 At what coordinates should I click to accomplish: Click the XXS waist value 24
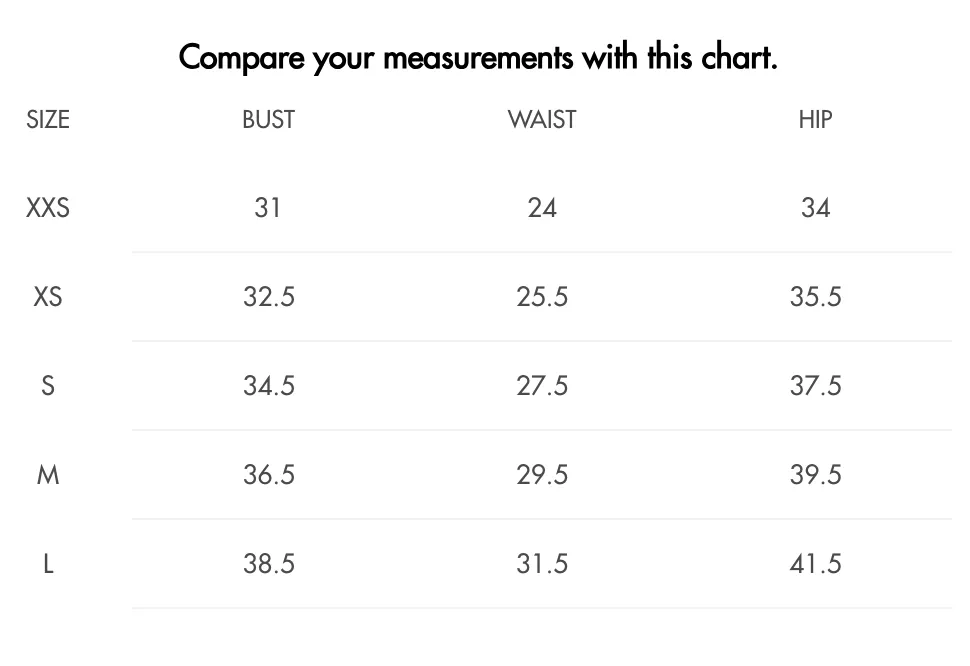tap(542, 208)
